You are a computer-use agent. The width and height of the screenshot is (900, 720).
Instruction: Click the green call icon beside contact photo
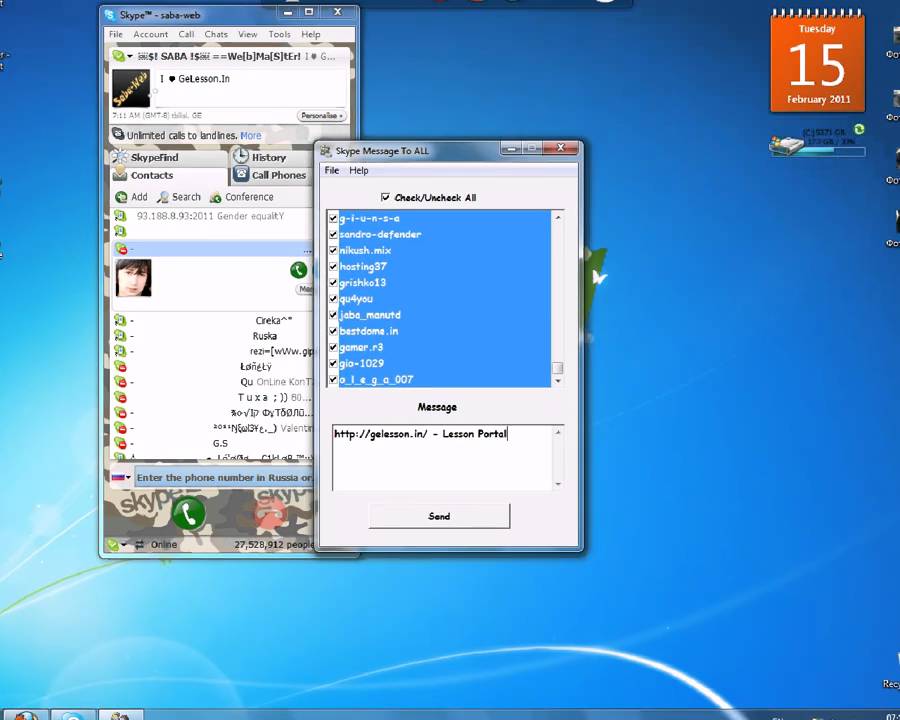(x=298, y=270)
